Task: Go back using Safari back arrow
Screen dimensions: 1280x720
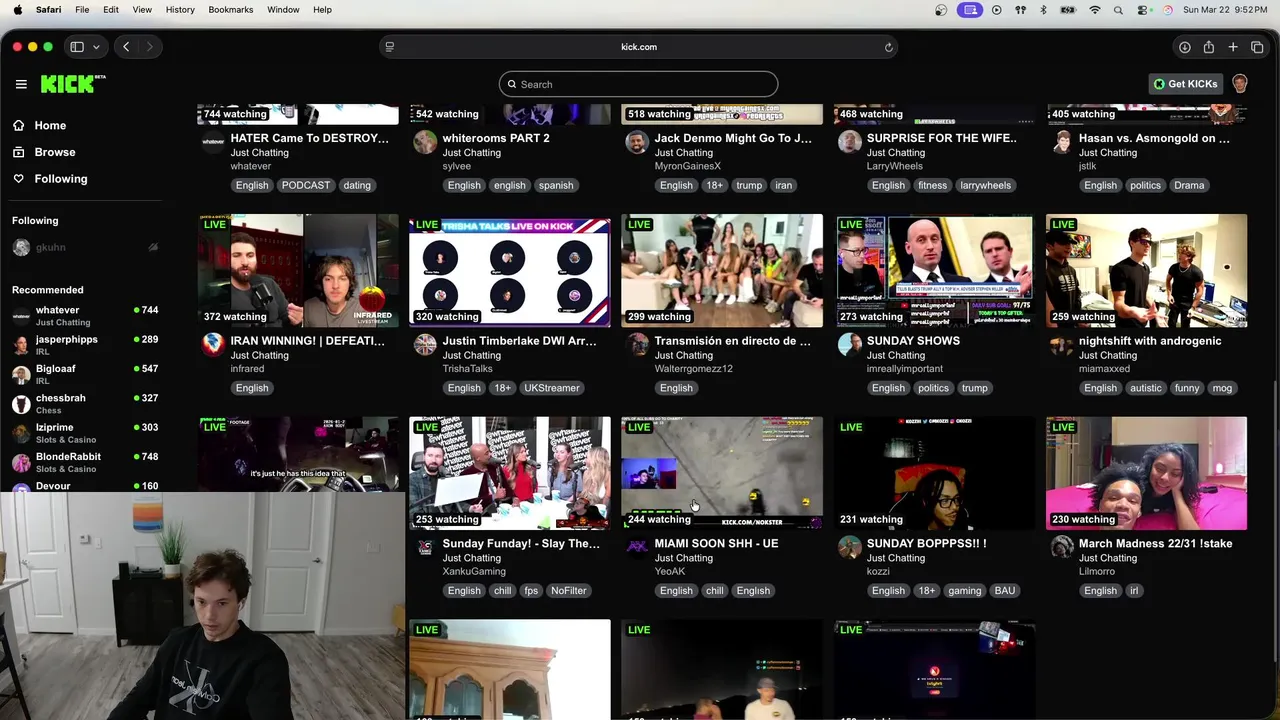Action: coord(126,47)
